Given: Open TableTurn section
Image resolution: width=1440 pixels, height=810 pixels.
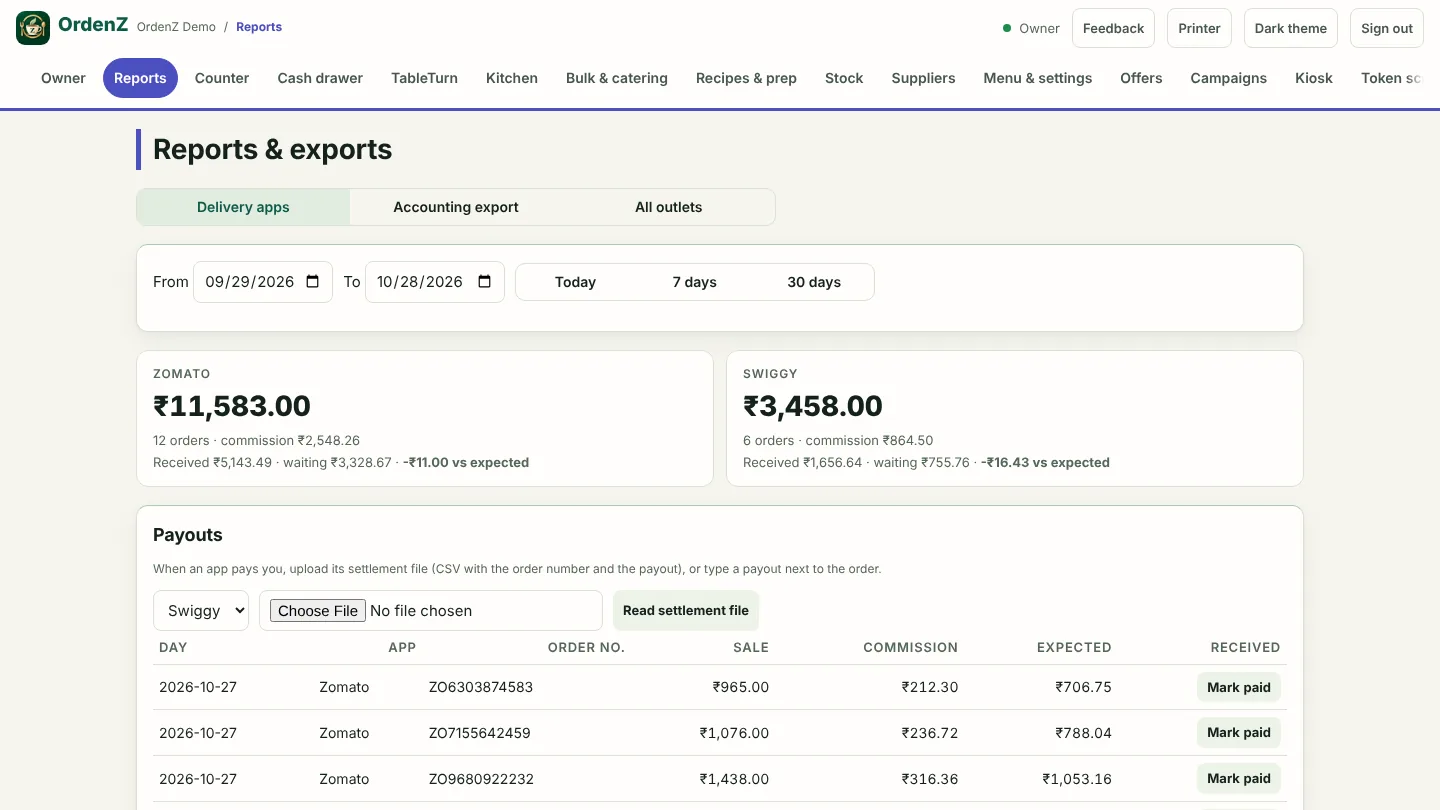Looking at the screenshot, I should (424, 78).
